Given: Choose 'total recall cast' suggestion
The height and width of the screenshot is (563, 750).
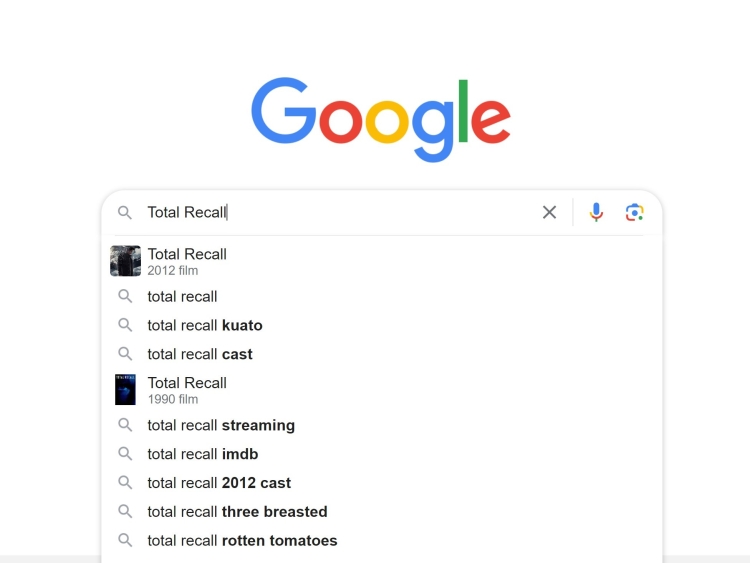Looking at the screenshot, I should (x=200, y=354).
